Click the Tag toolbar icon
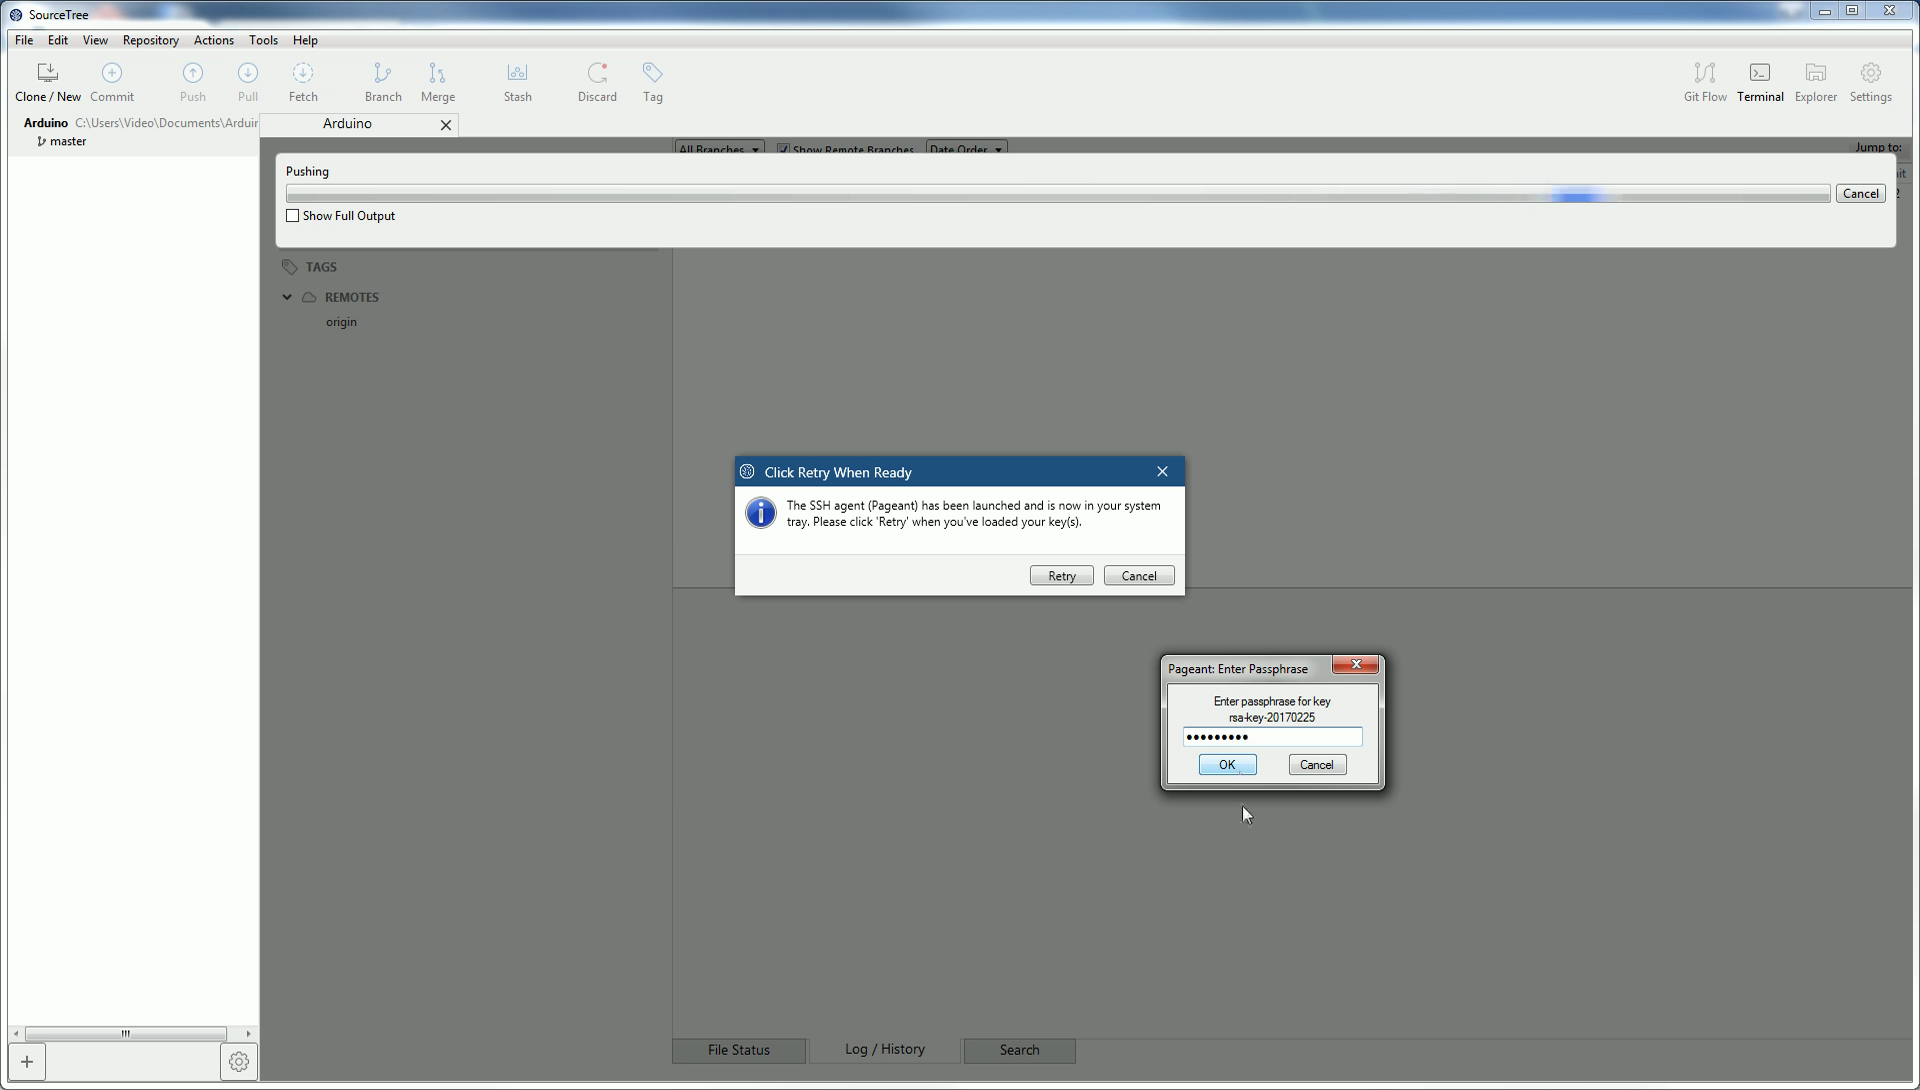Screen dimensions: 1920x1090 click(x=652, y=82)
